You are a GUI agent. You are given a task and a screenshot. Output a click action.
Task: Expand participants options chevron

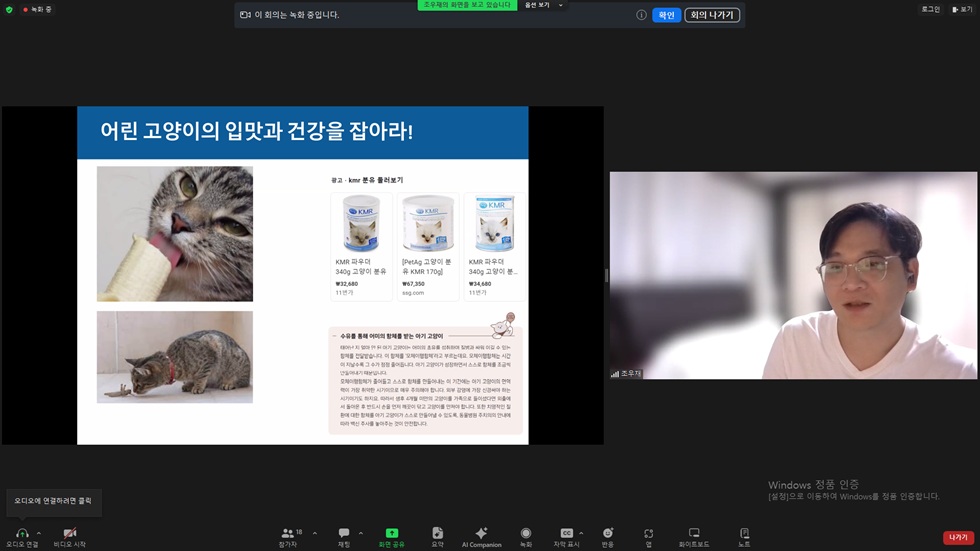pos(314,533)
